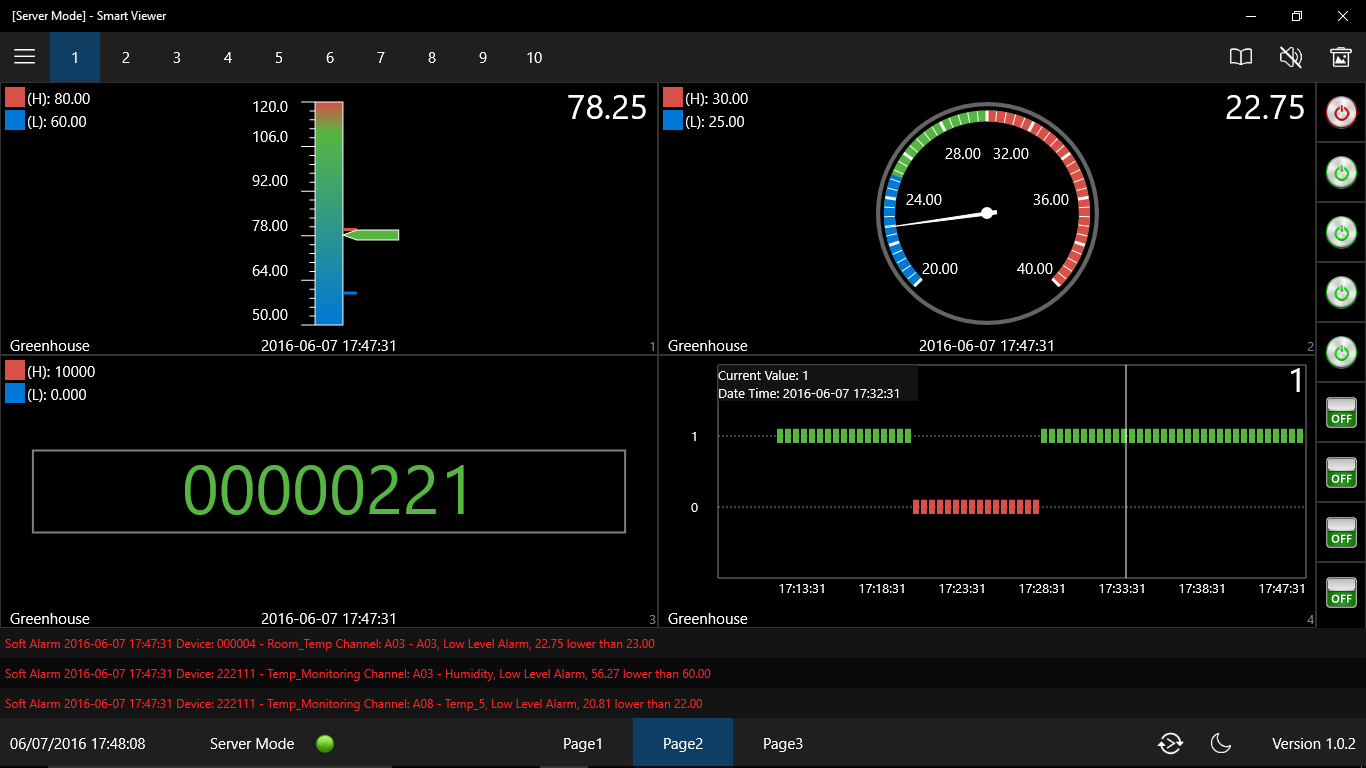Switch to Page1

[583, 743]
